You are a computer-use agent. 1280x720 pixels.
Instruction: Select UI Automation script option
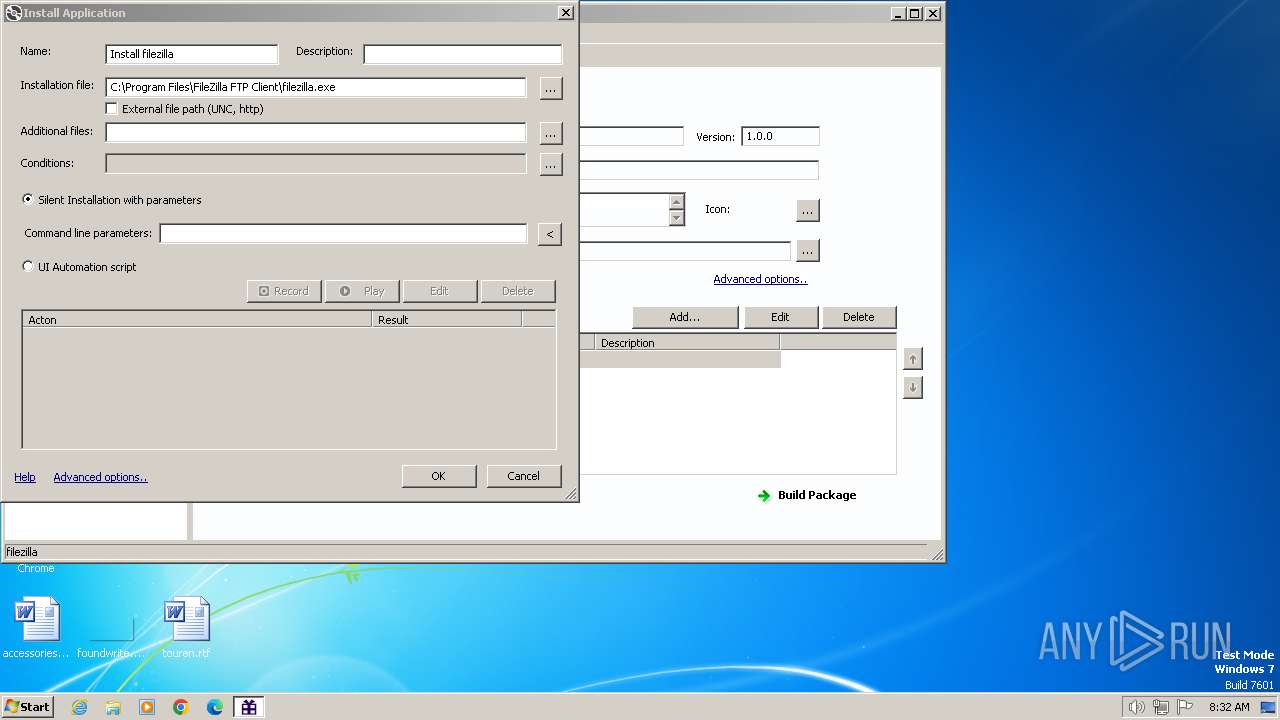click(28, 266)
